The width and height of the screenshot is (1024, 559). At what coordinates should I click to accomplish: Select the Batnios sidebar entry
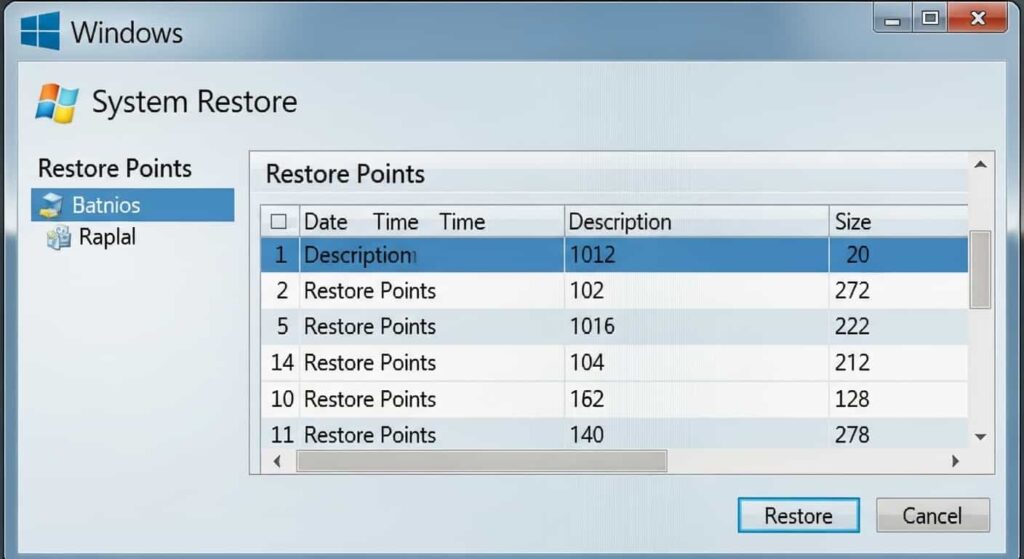tap(133, 205)
